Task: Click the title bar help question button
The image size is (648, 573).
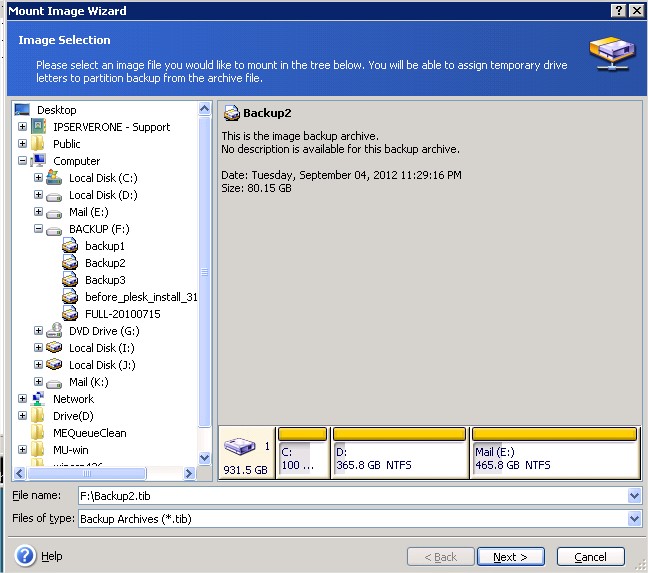Action: [x=619, y=9]
